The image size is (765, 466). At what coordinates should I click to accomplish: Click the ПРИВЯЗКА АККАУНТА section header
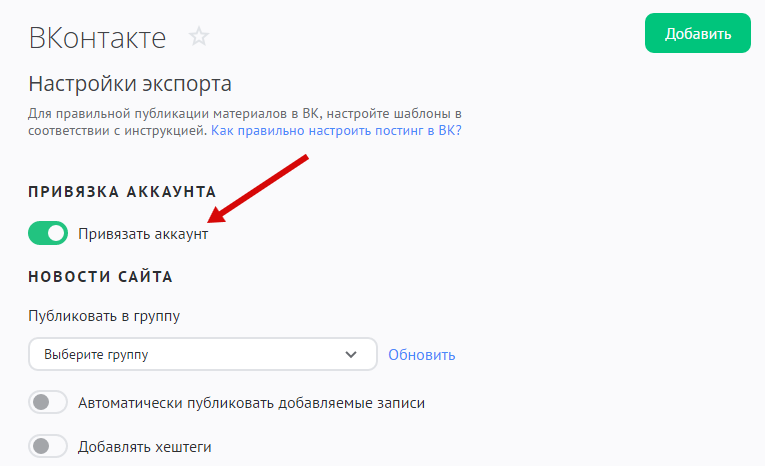[x=122, y=192]
